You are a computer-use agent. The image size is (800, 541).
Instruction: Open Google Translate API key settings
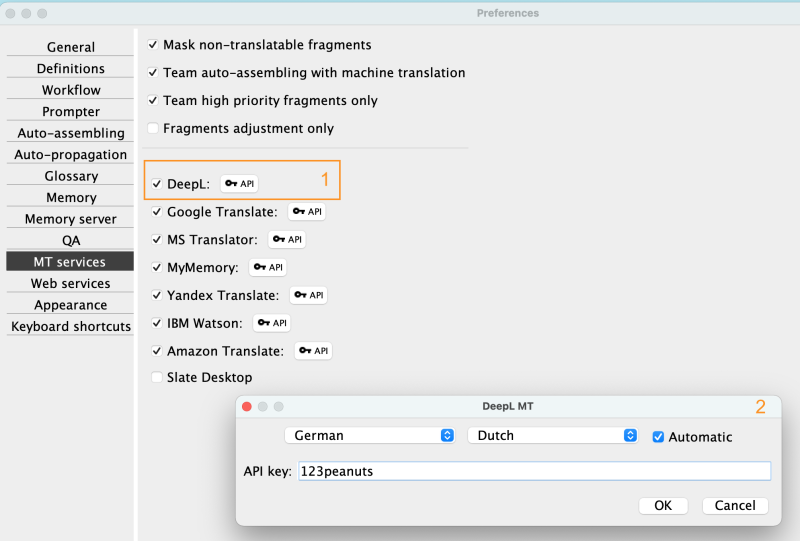(x=307, y=212)
